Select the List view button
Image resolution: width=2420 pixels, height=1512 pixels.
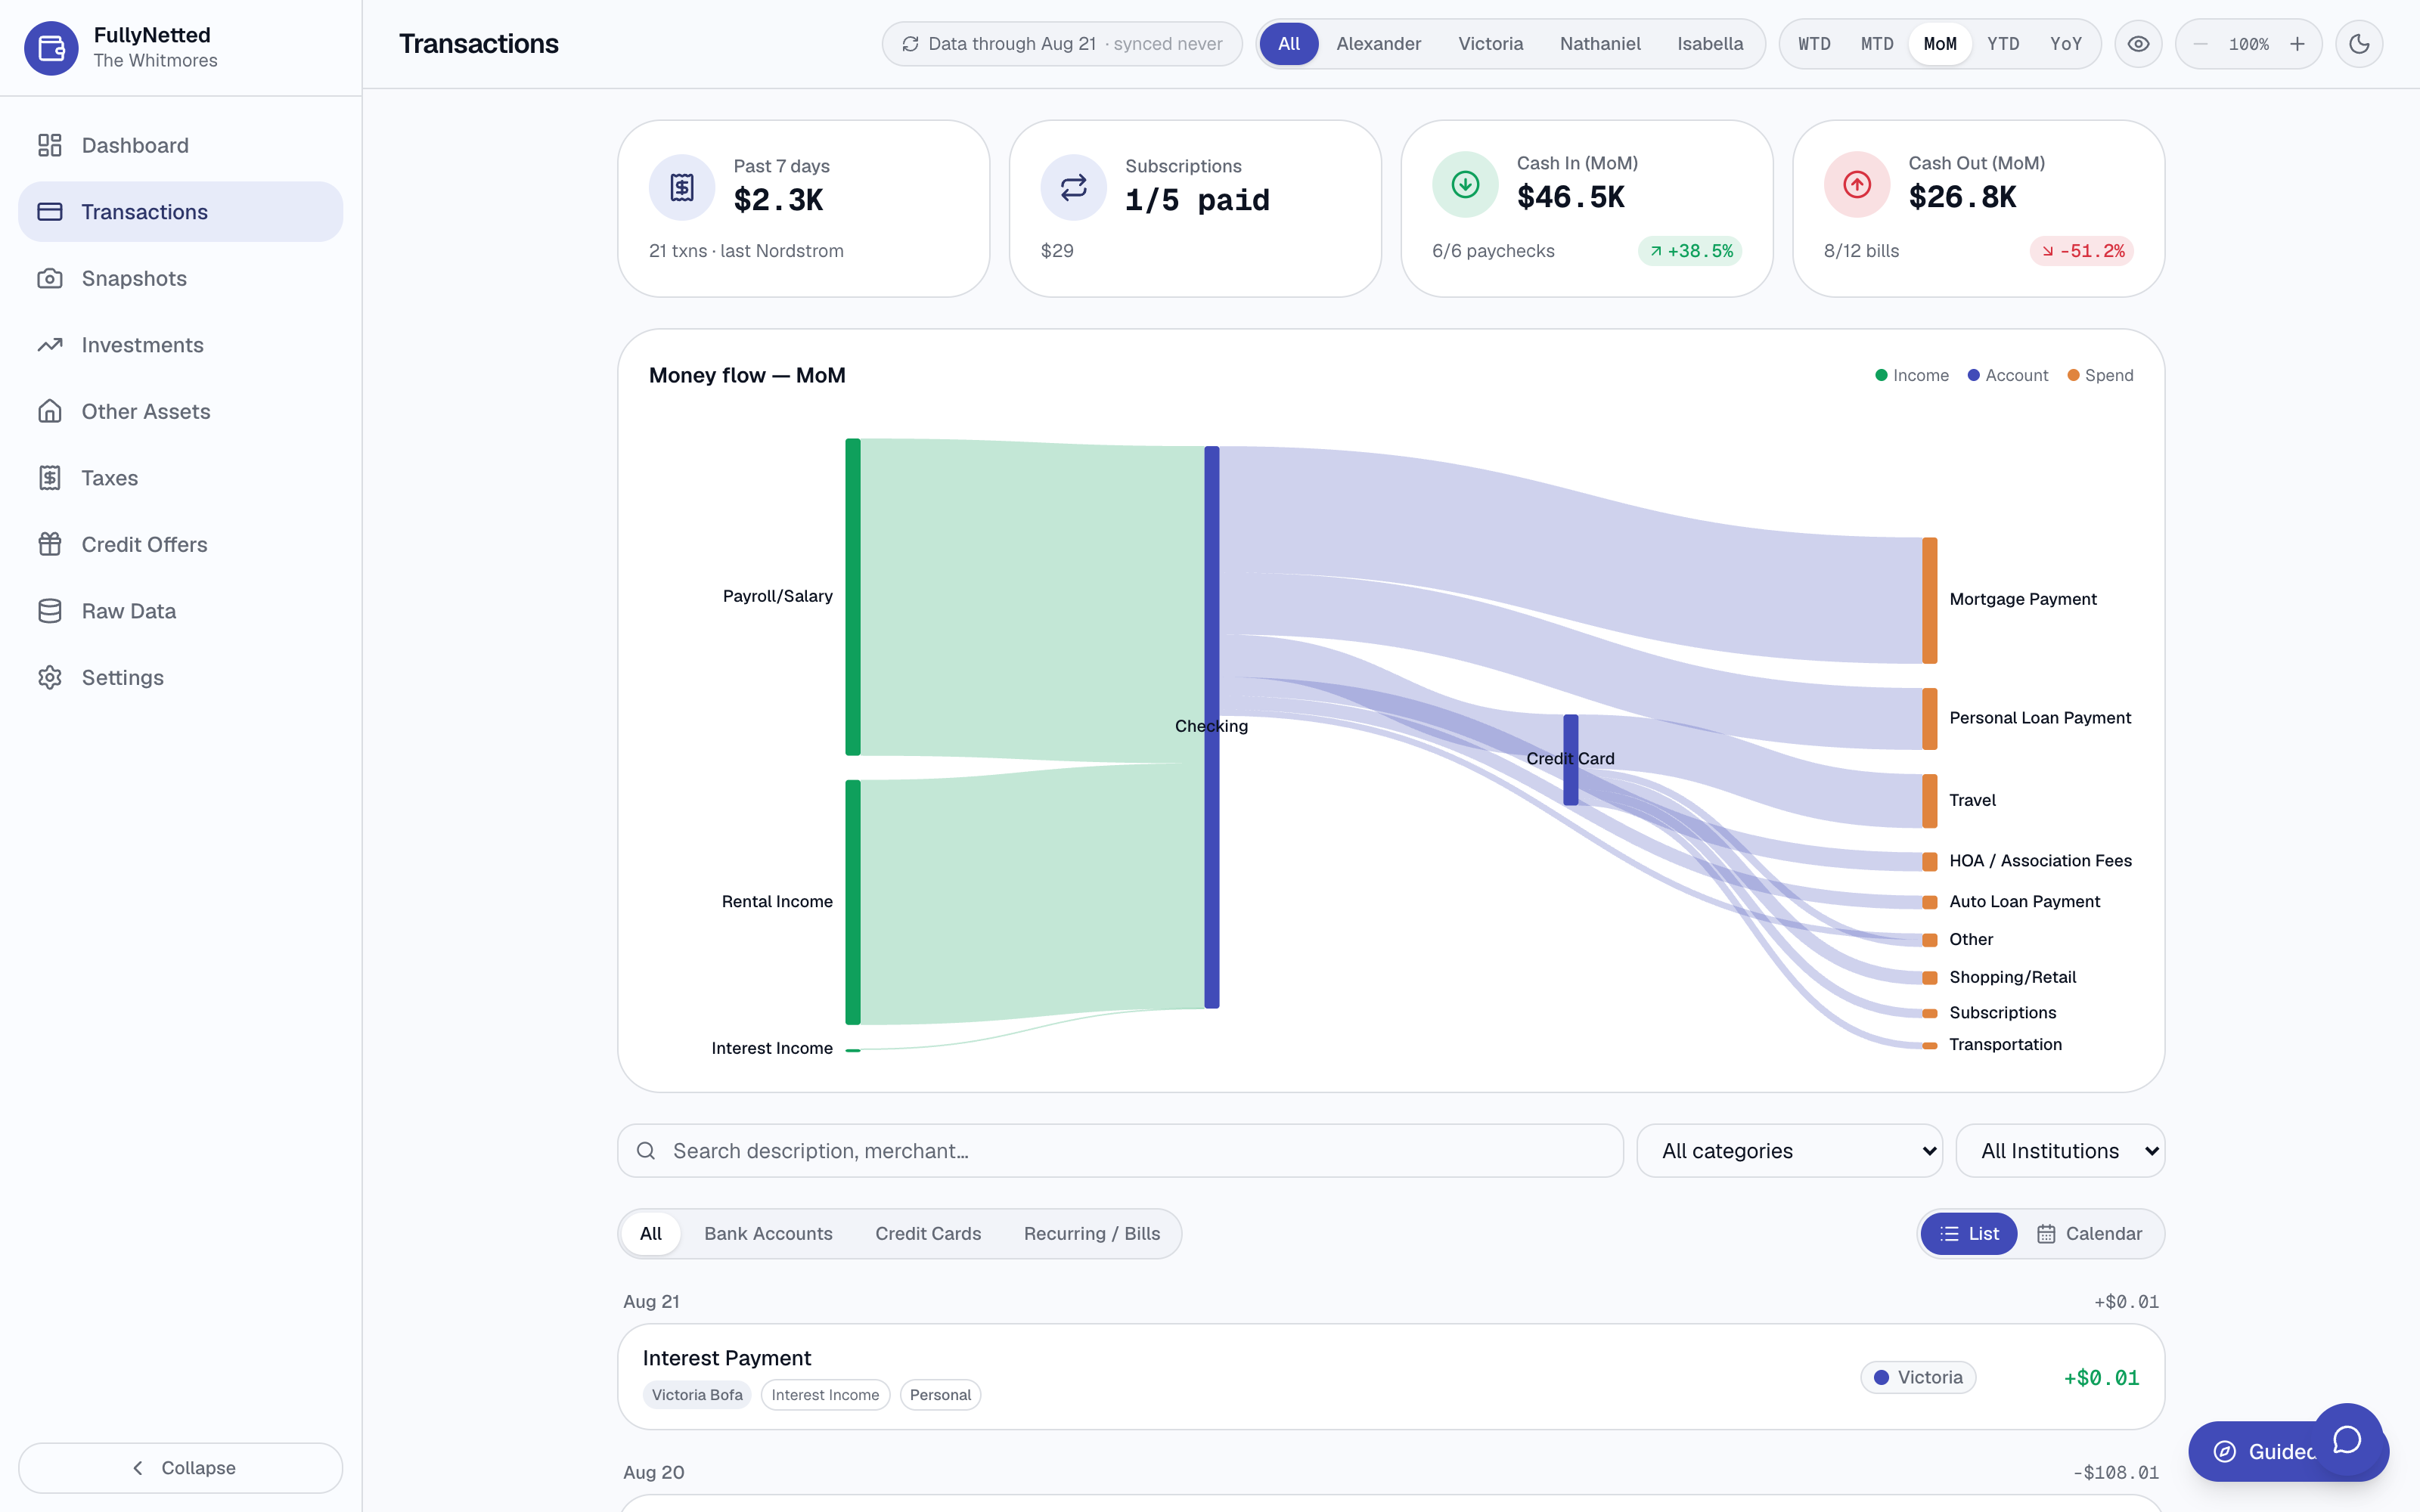[x=1969, y=1234]
